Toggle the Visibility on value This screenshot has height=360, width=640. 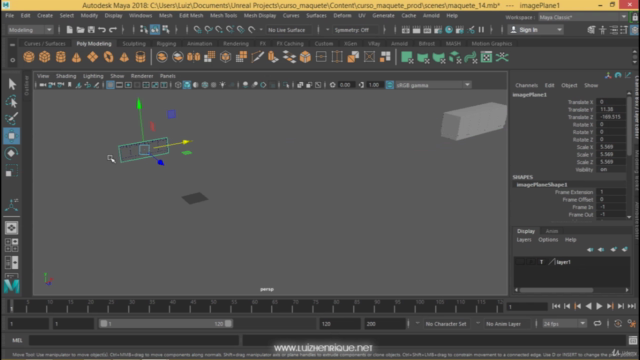pyautogui.click(x=610, y=169)
